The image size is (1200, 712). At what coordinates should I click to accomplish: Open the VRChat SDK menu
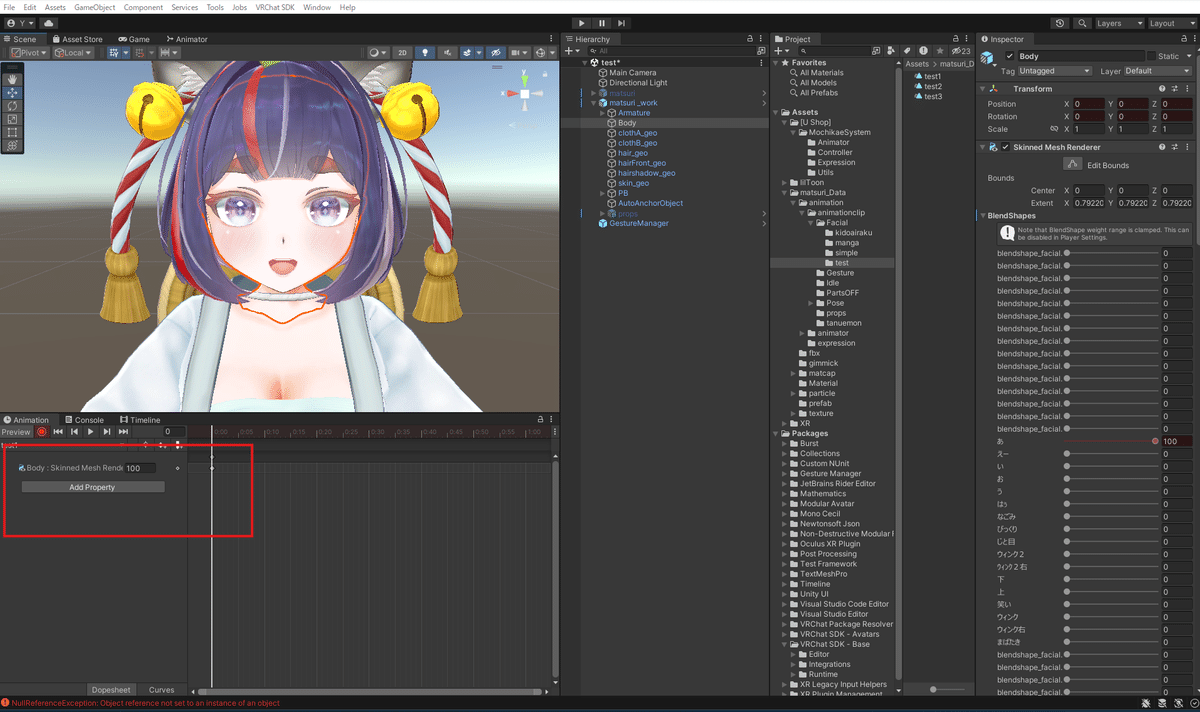coord(275,7)
